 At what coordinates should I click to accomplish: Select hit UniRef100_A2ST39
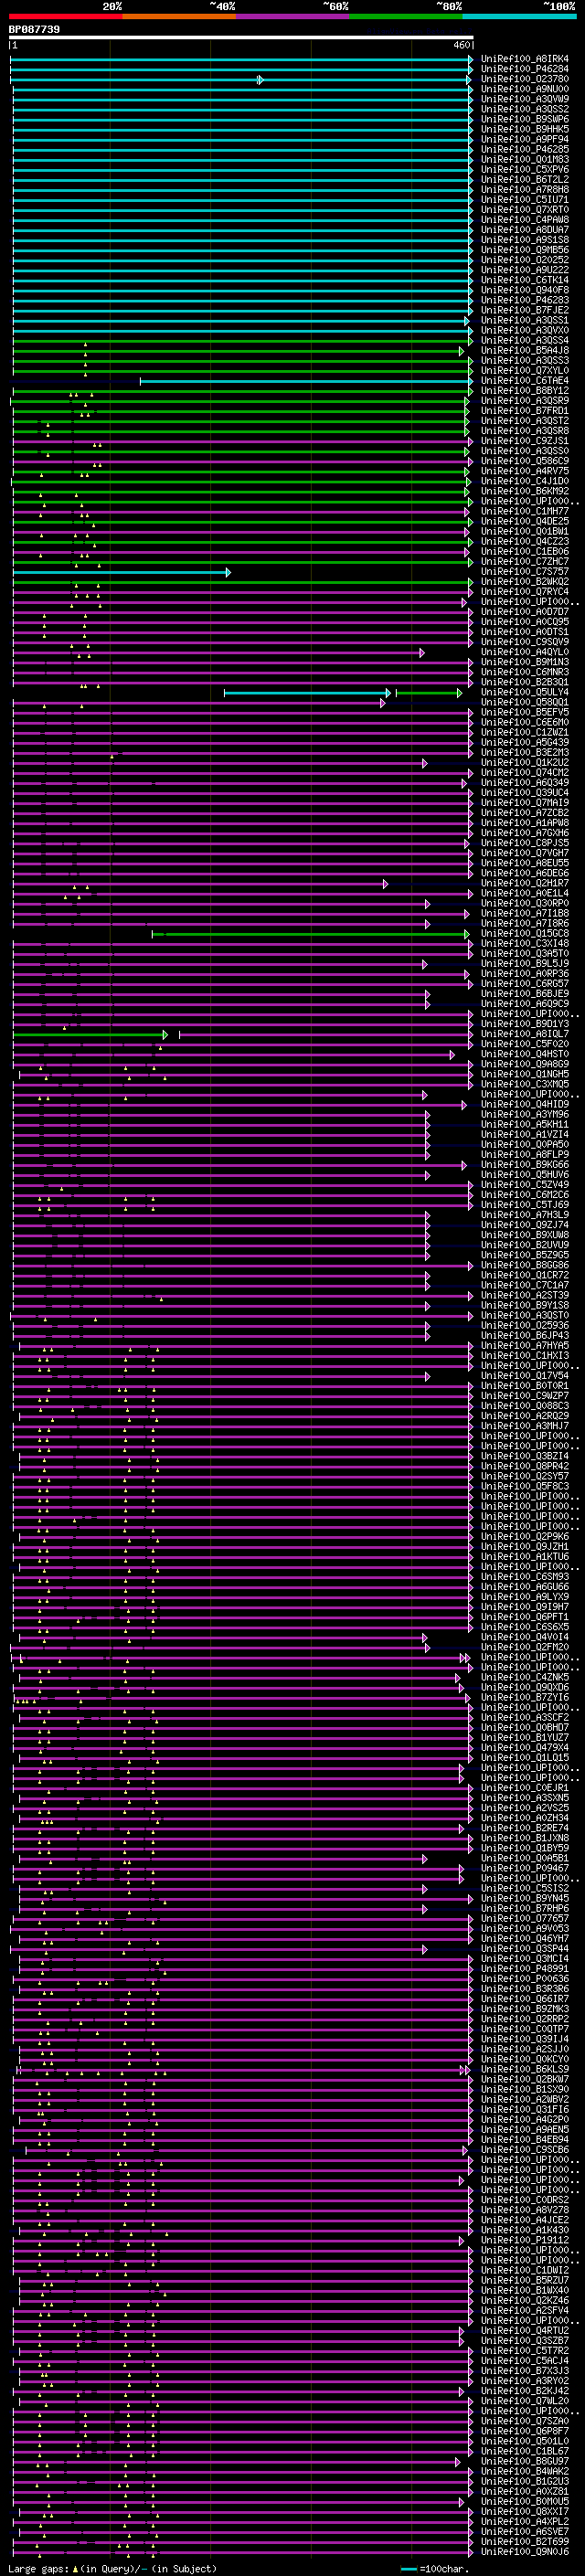(x=525, y=1295)
